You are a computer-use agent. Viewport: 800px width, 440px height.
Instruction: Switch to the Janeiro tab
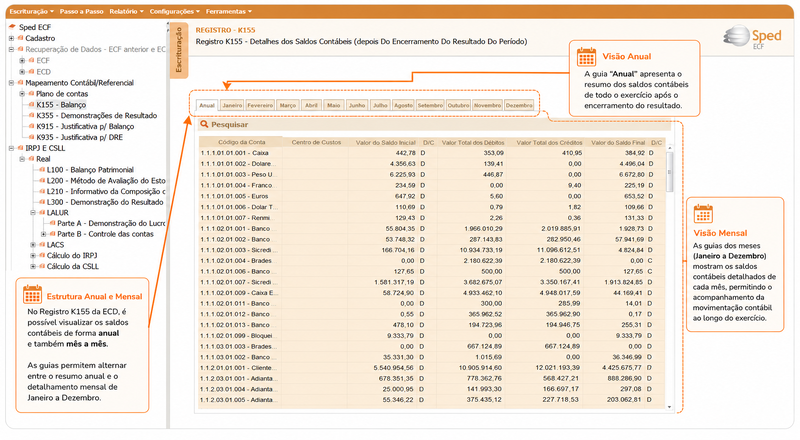pos(232,105)
